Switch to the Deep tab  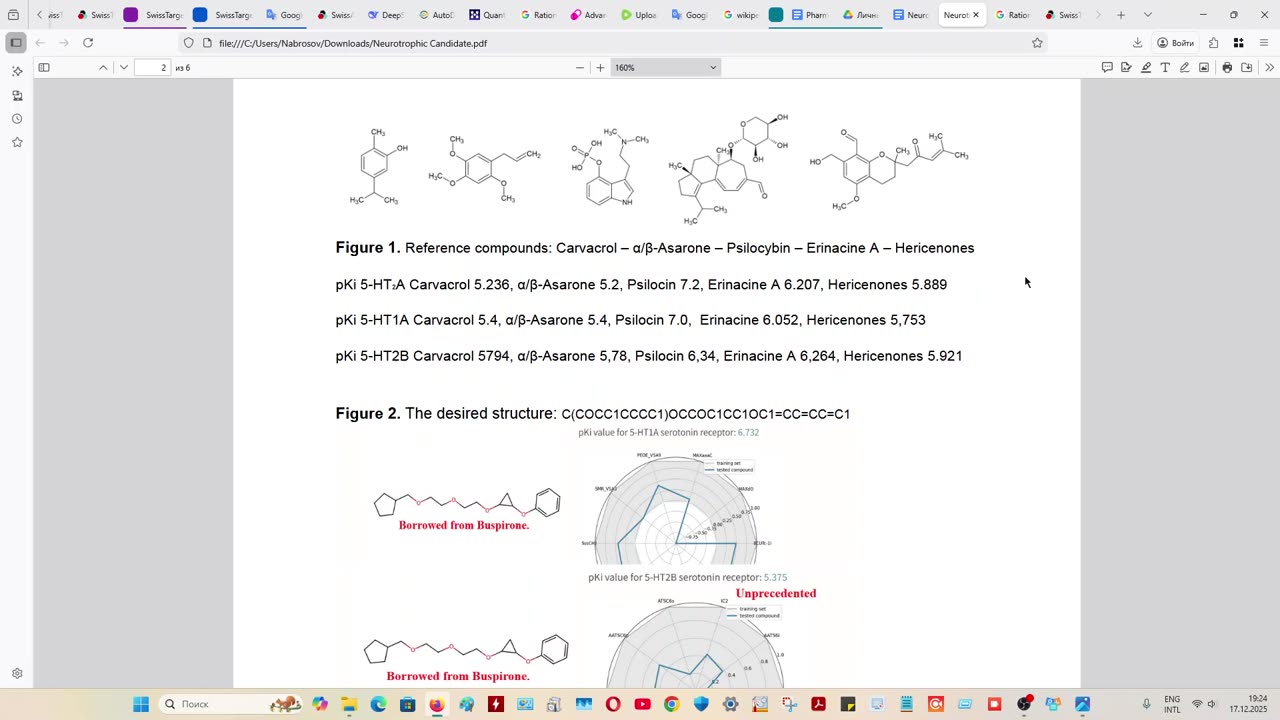pyautogui.click(x=385, y=15)
